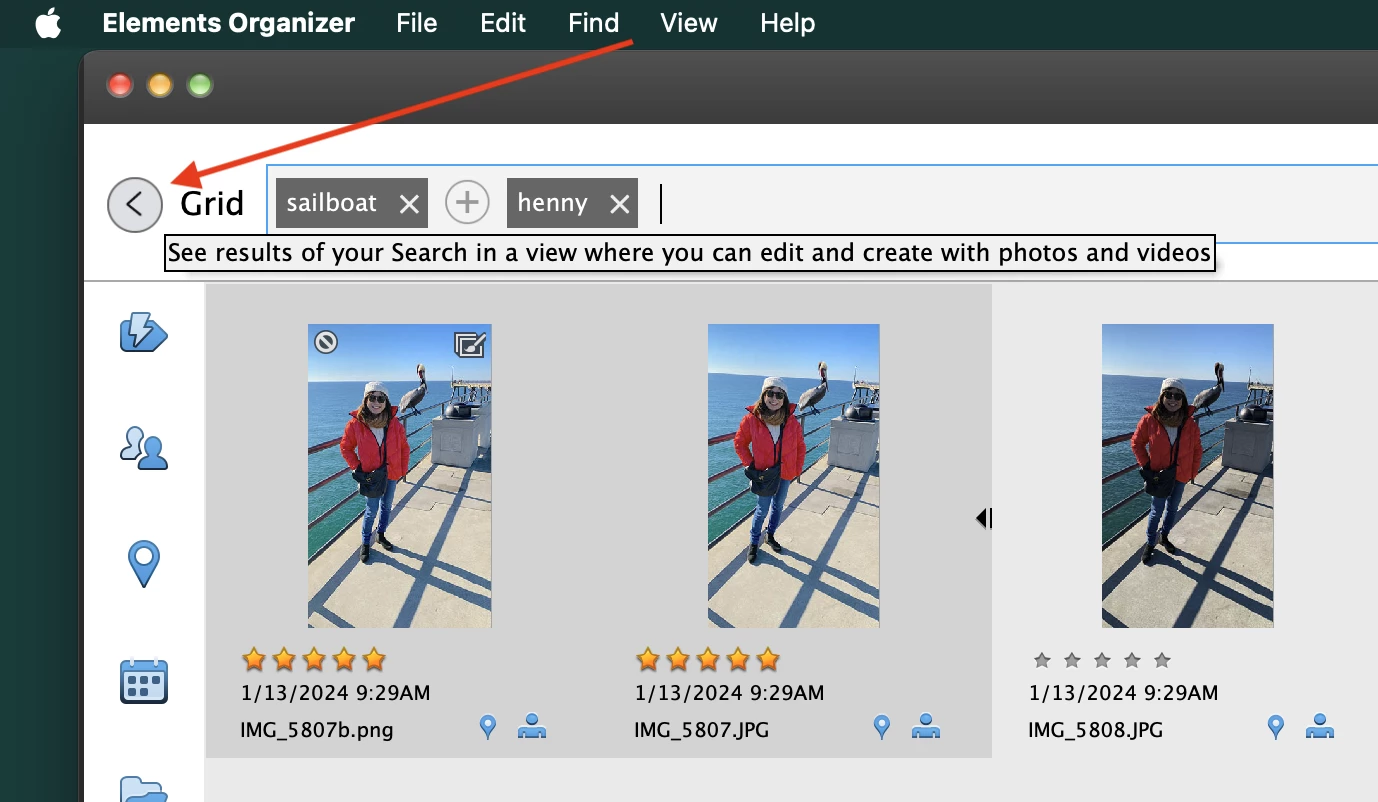Click the place pin icon for IMG_5807.JPG

(882, 727)
